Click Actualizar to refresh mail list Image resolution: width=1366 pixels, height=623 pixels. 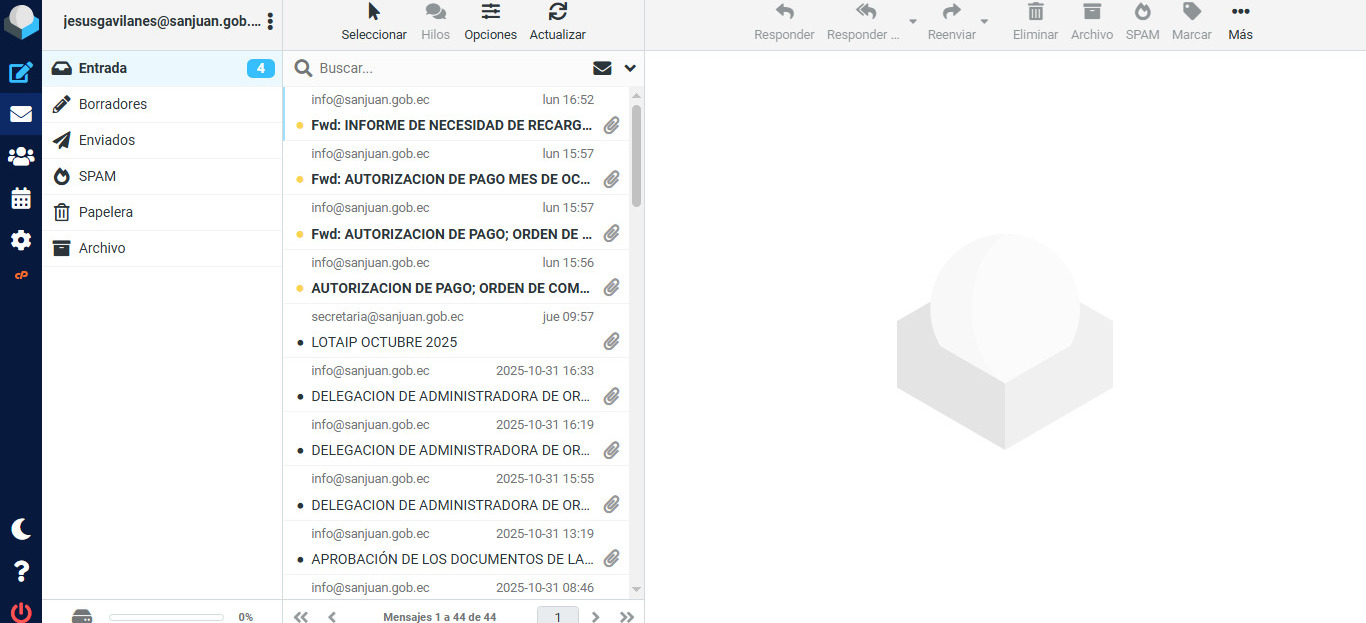[557, 22]
